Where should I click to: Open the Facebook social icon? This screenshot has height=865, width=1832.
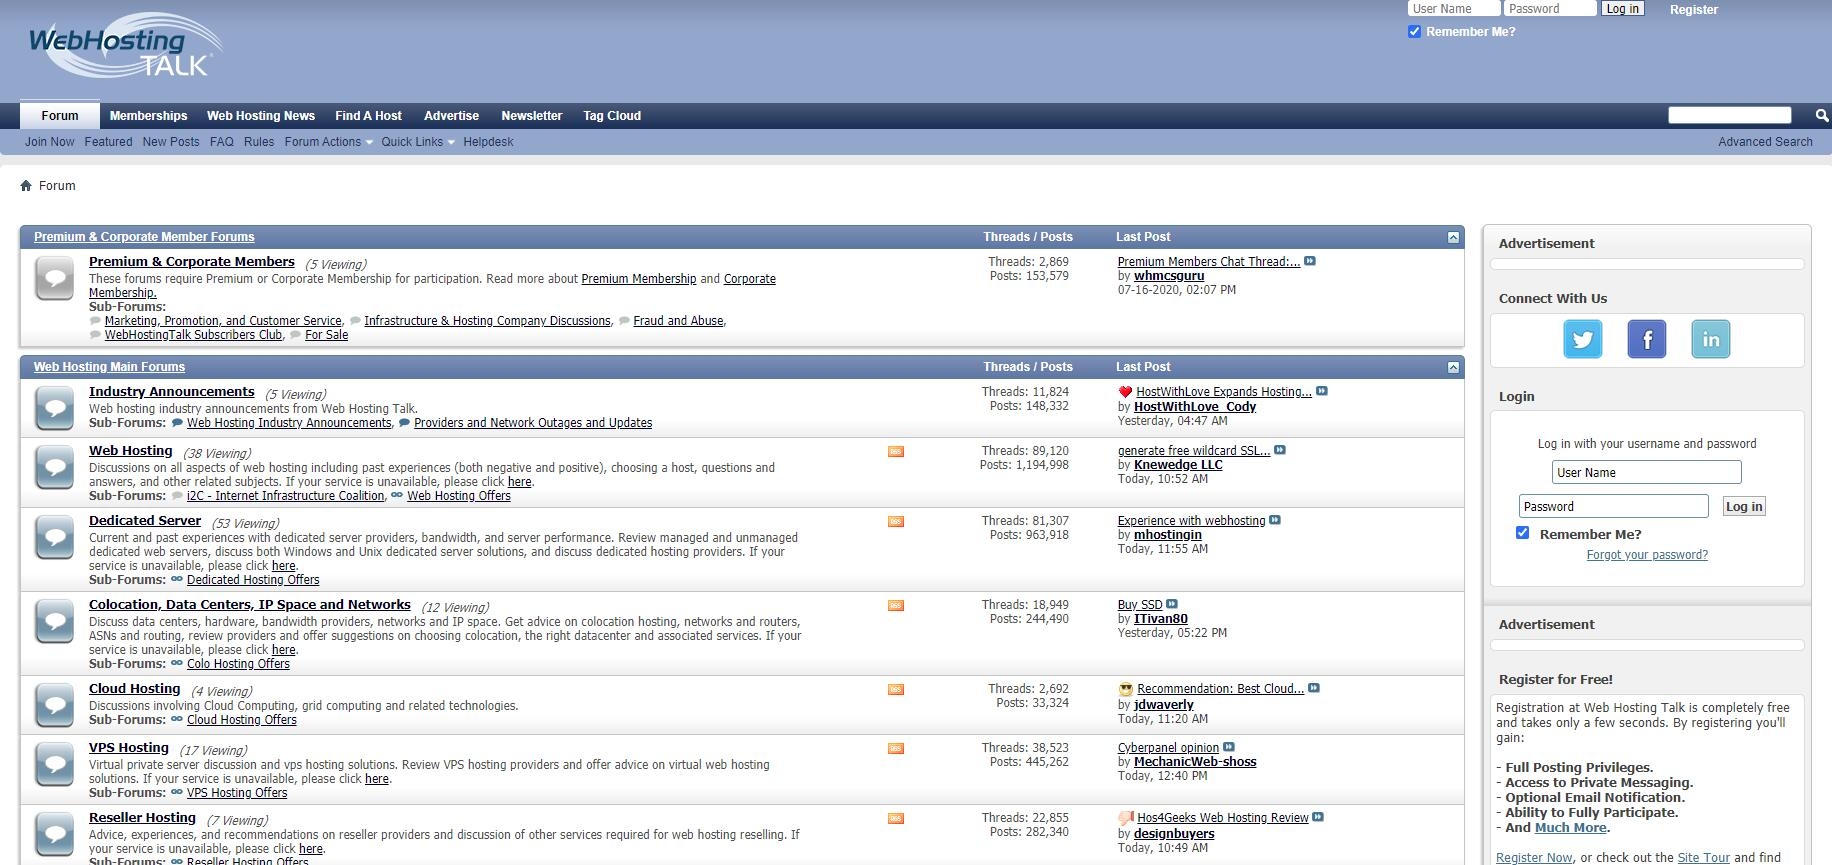point(1646,339)
